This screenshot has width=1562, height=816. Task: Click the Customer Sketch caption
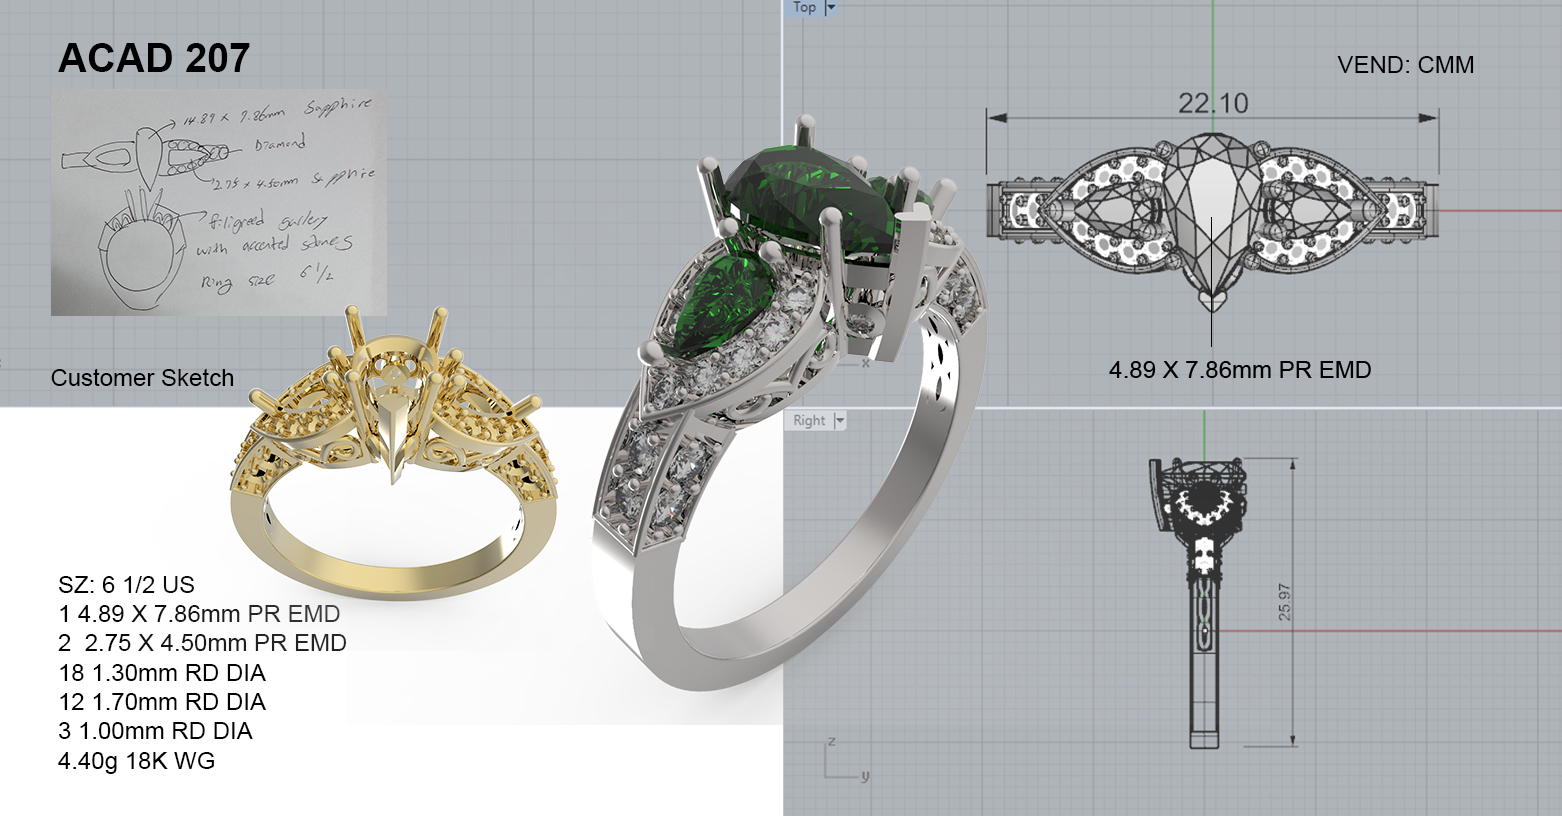142,378
